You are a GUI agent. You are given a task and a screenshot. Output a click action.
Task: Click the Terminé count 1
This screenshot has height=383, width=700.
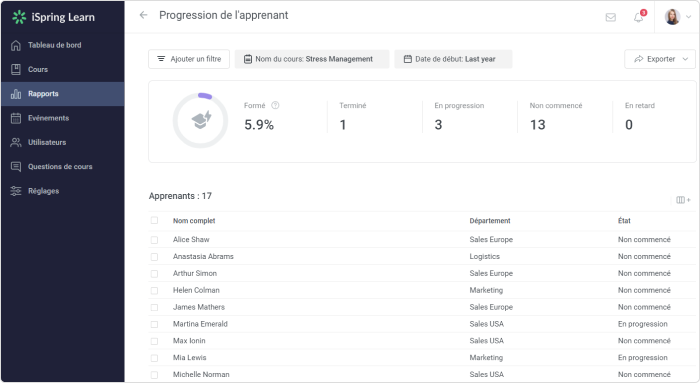pyautogui.click(x=343, y=125)
